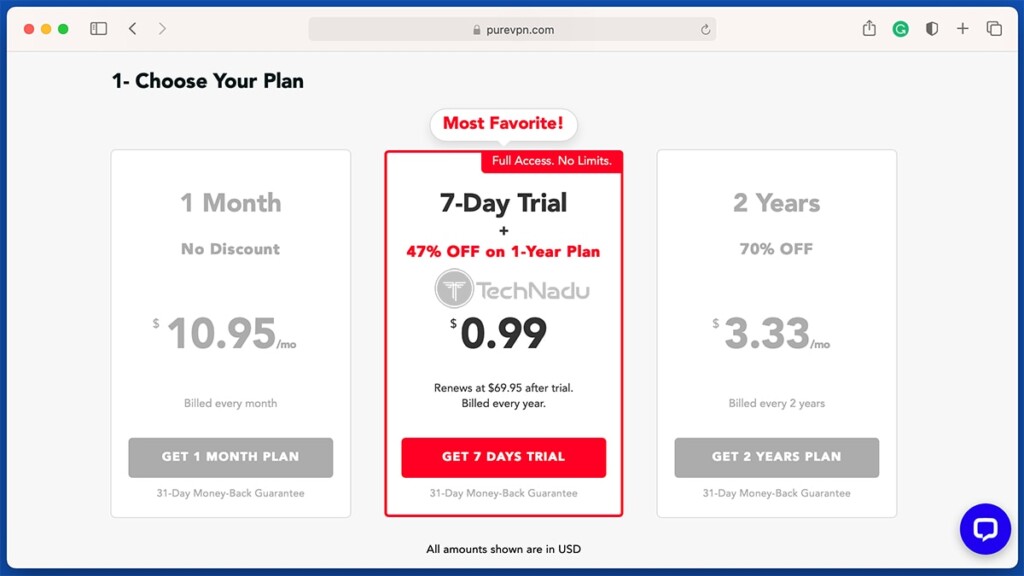
Task: Select the 1 Month plan card heading
Action: [x=231, y=203]
